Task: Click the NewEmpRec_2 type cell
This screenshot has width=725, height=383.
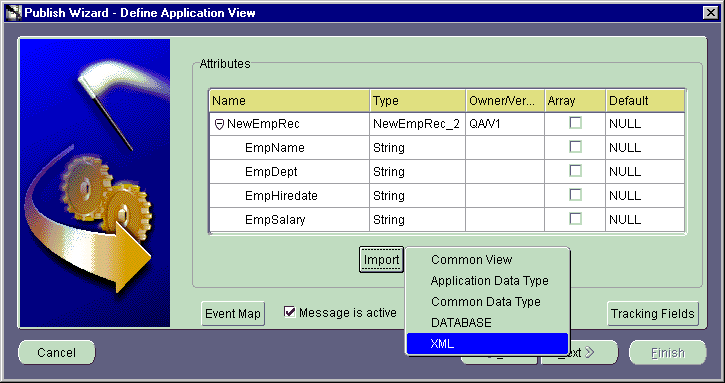Action: point(417,124)
